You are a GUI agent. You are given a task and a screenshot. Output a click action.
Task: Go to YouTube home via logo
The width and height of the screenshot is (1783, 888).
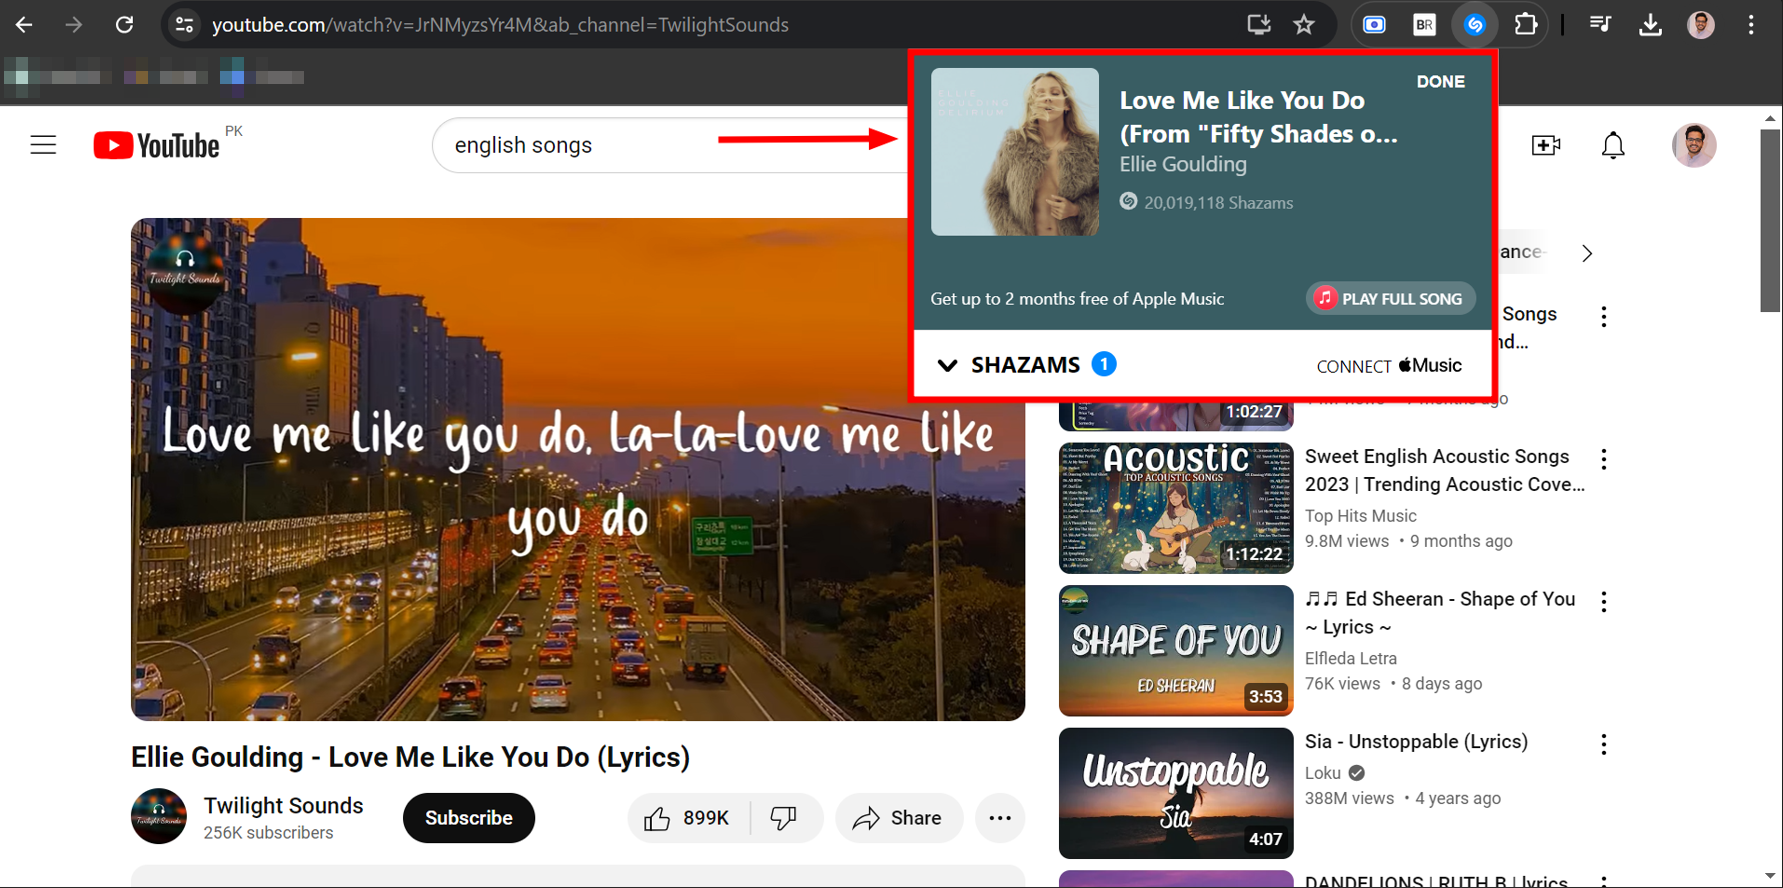[157, 145]
